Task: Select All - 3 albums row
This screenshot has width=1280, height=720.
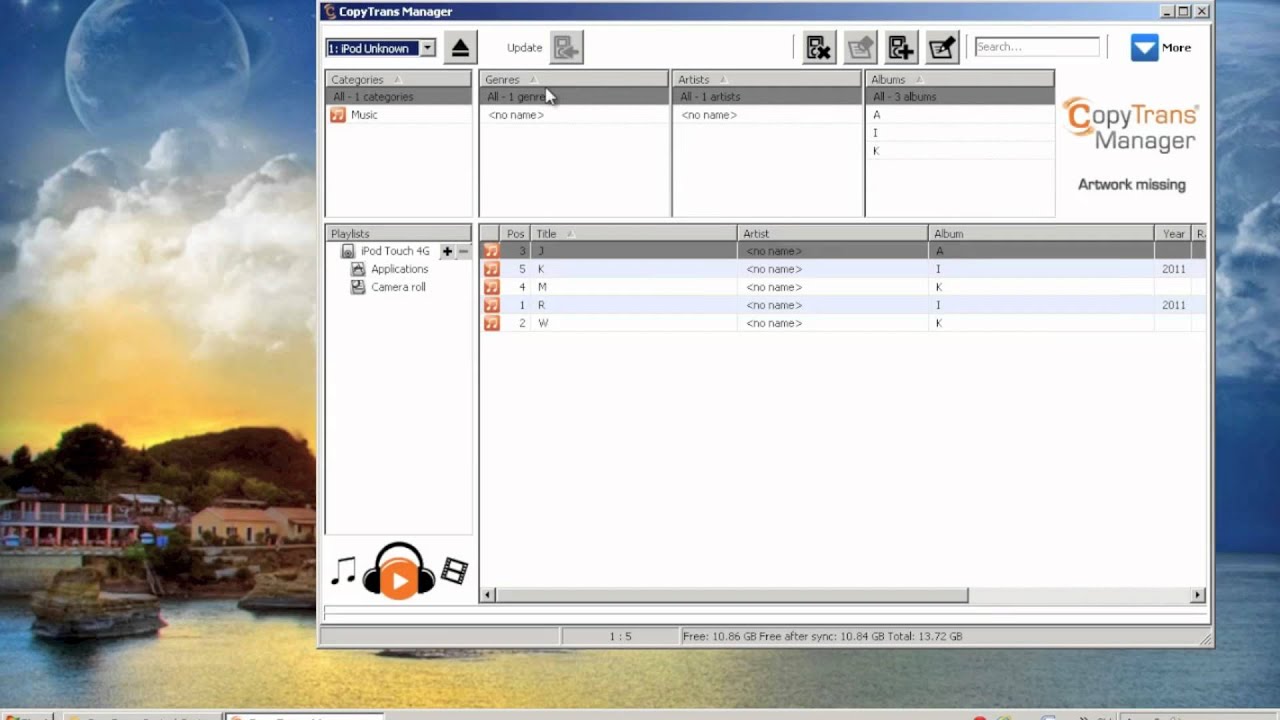Action: 959,97
